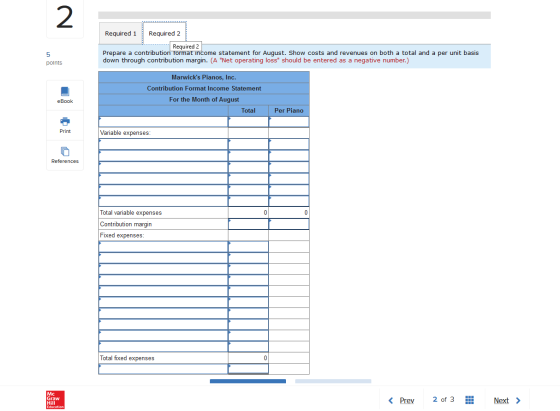This screenshot has width=560, height=411.
Task: Click Per Piano input for first variable expense
Action: (289, 144)
